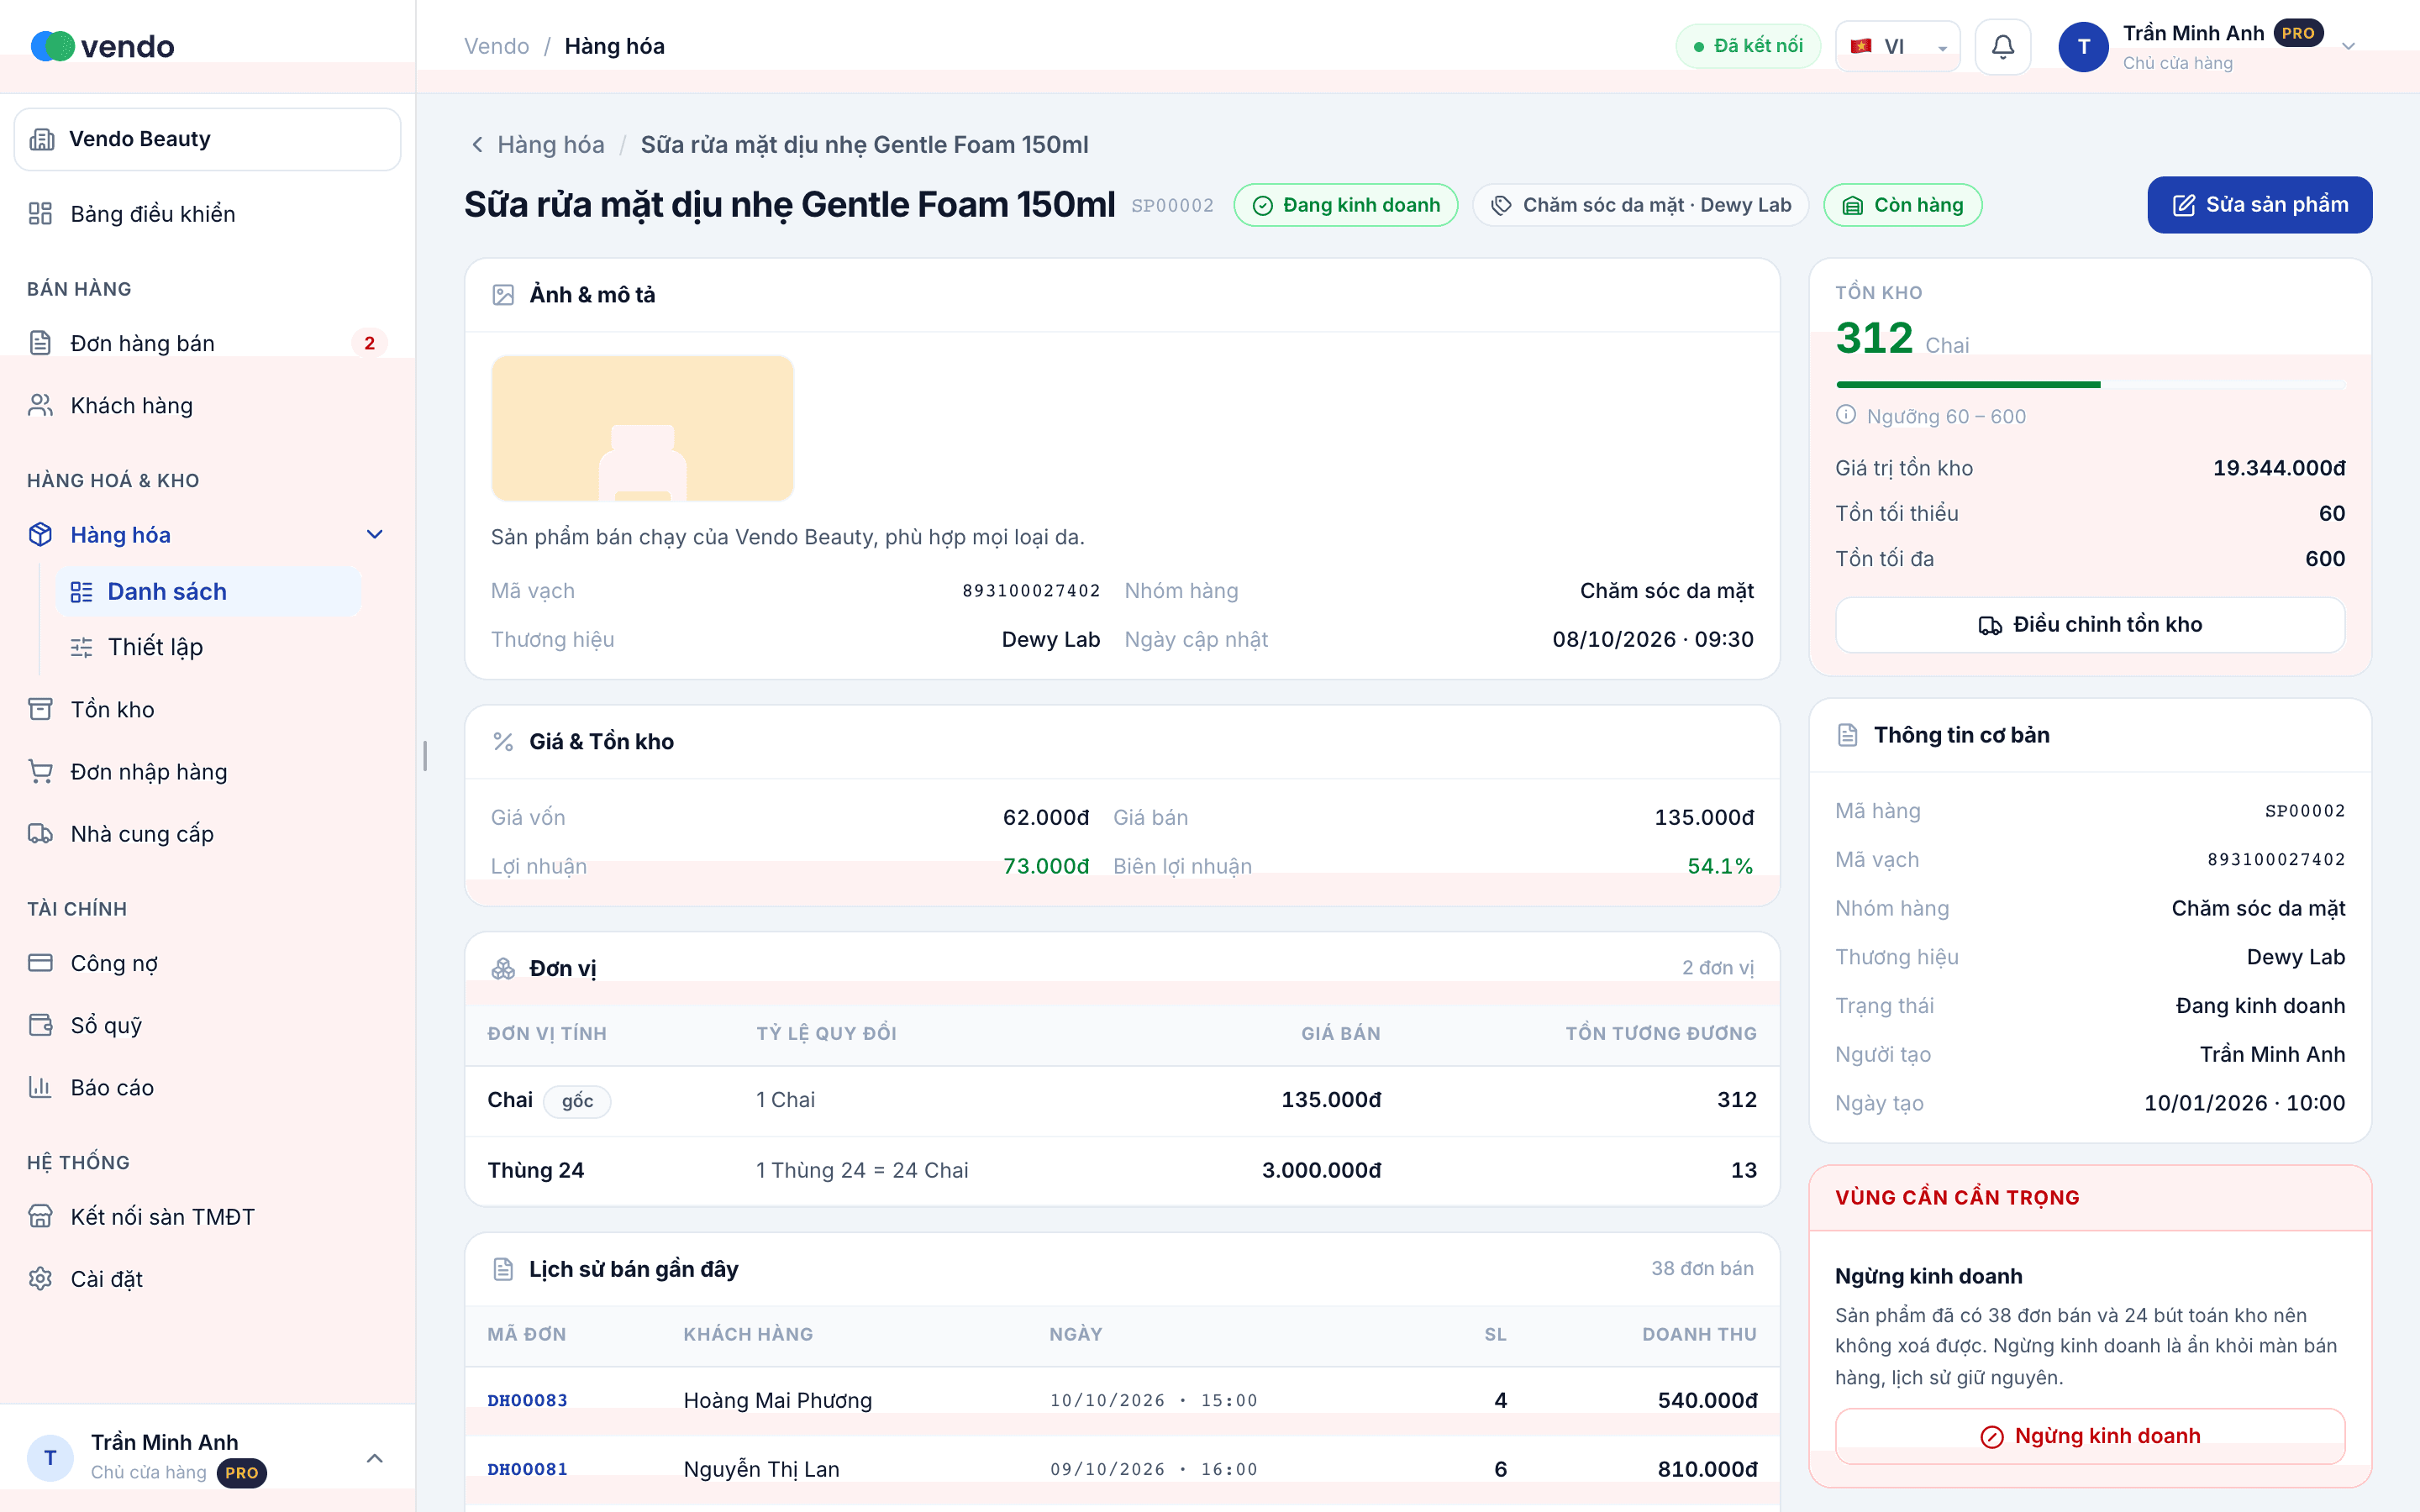Click the Đang kinh doanh status badge
Image resolution: width=2420 pixels, height=1512 pixels.
(1346, 205)
